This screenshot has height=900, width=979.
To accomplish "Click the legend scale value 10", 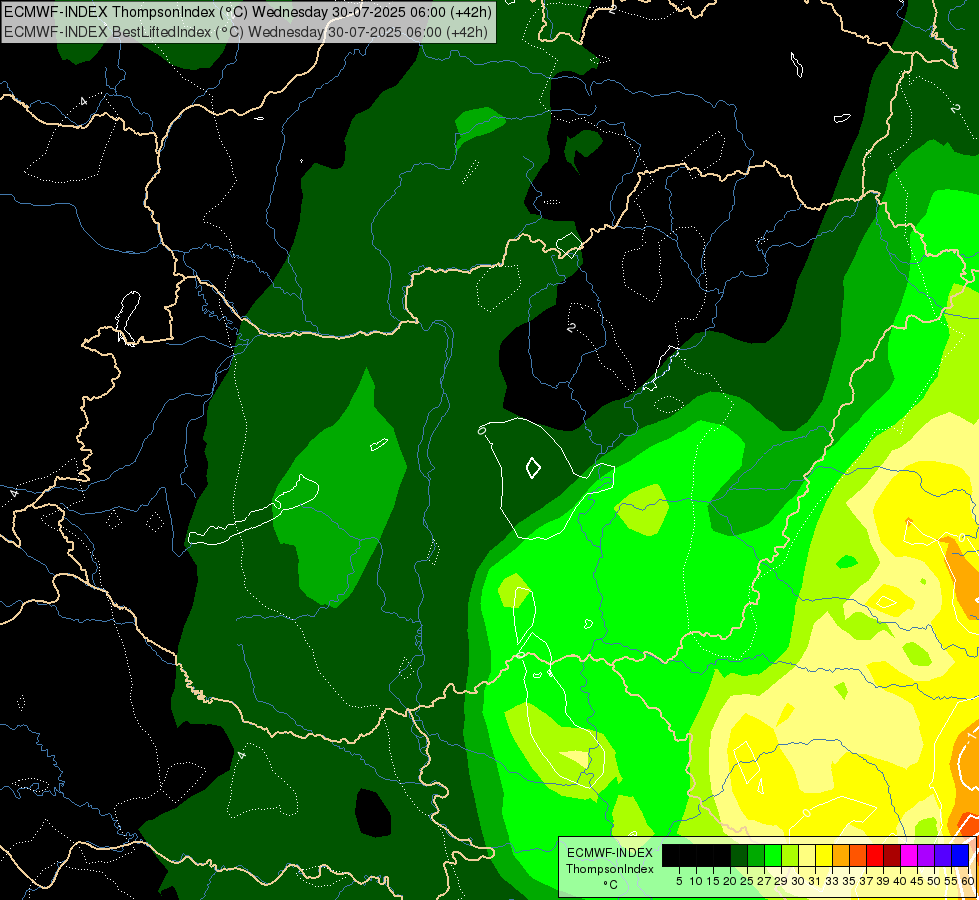I will (x=696, y=881).
